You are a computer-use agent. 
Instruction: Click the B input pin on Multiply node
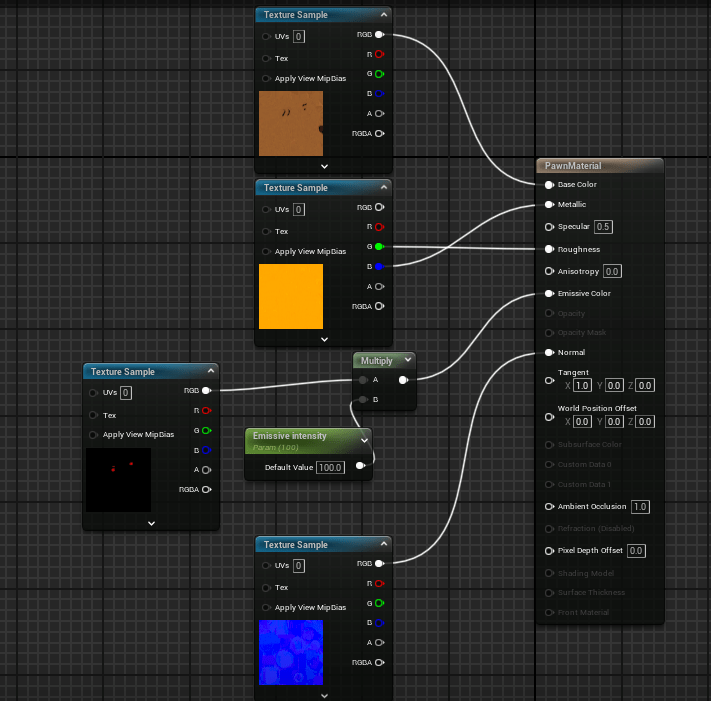tap(363, 400)
